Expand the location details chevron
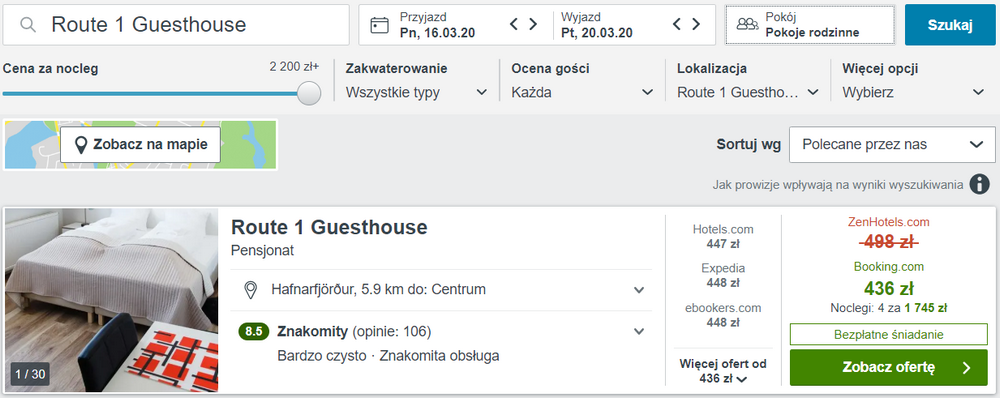 click(639, 290)
